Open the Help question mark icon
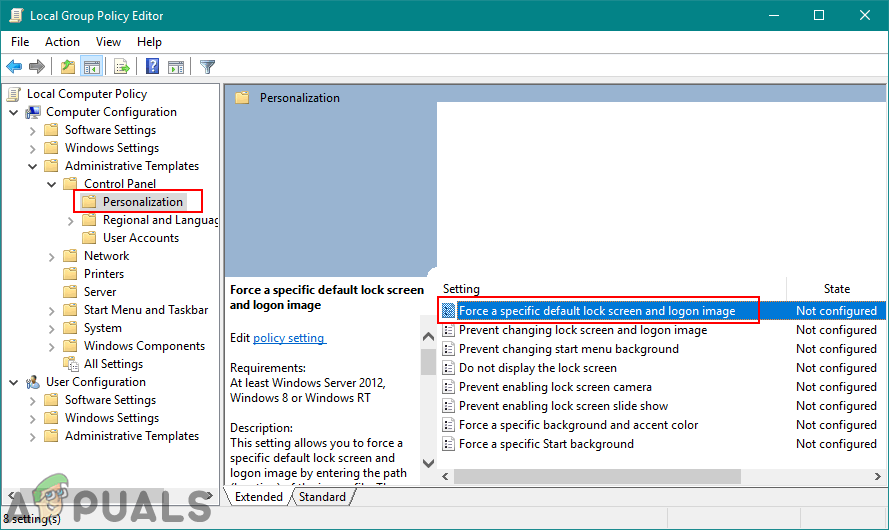Viewport: 889px width, 530px height. point(153,67)
